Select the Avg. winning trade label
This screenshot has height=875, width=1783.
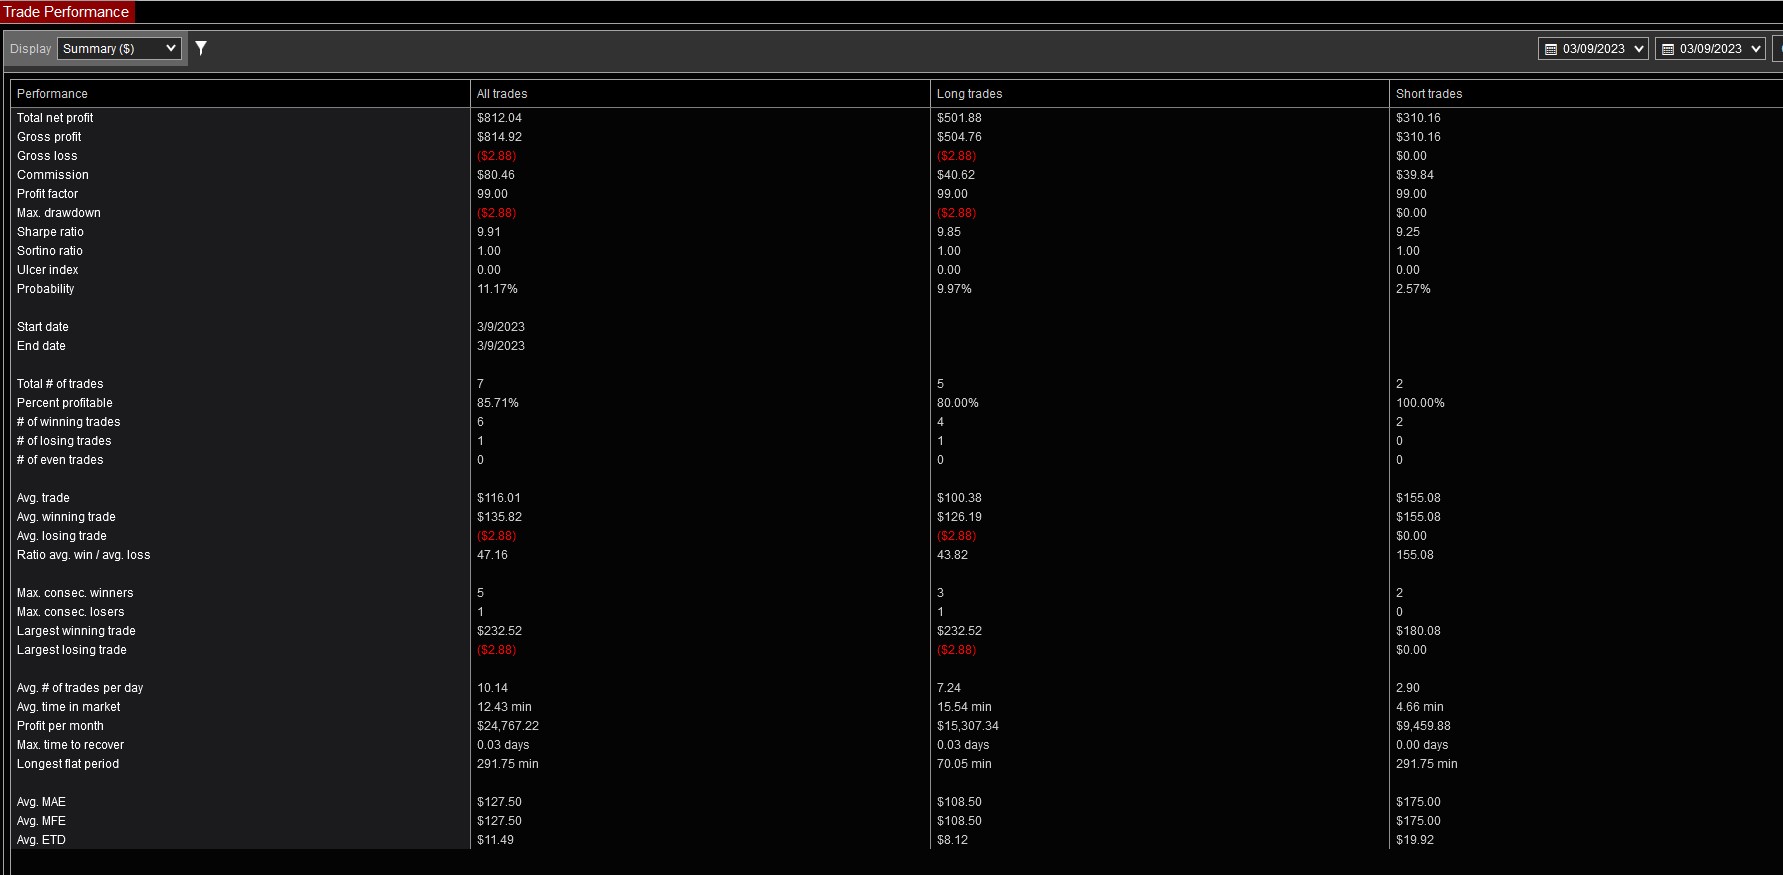66,517
